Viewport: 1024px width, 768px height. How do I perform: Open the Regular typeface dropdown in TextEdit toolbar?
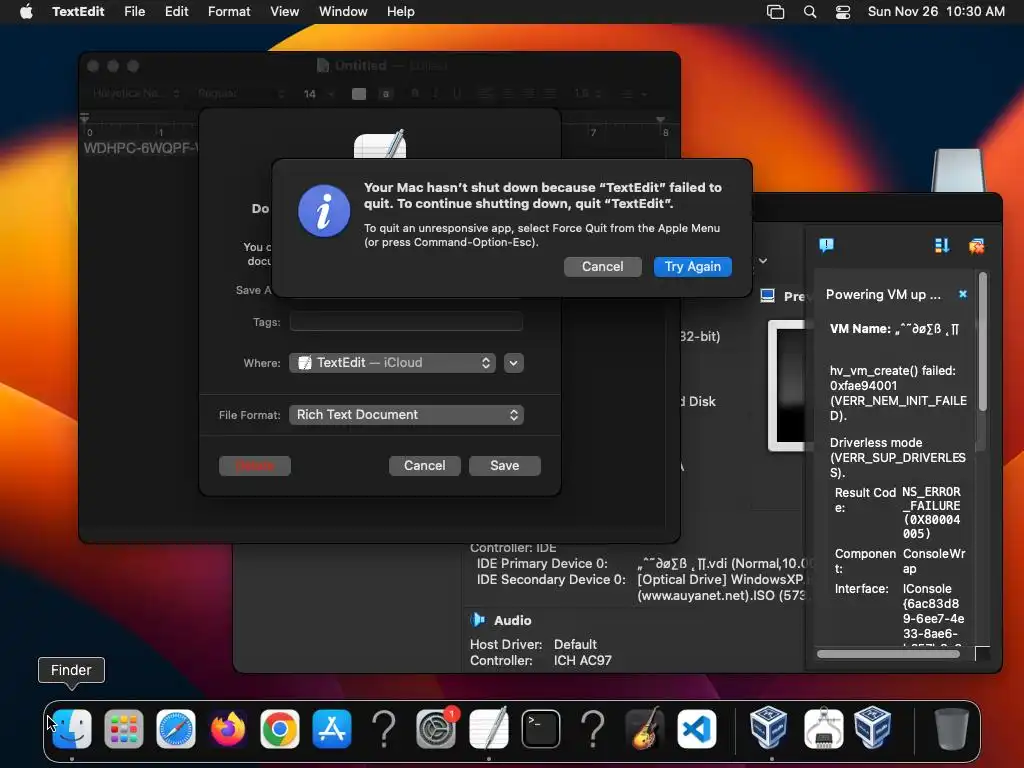(x=241, y=93)
